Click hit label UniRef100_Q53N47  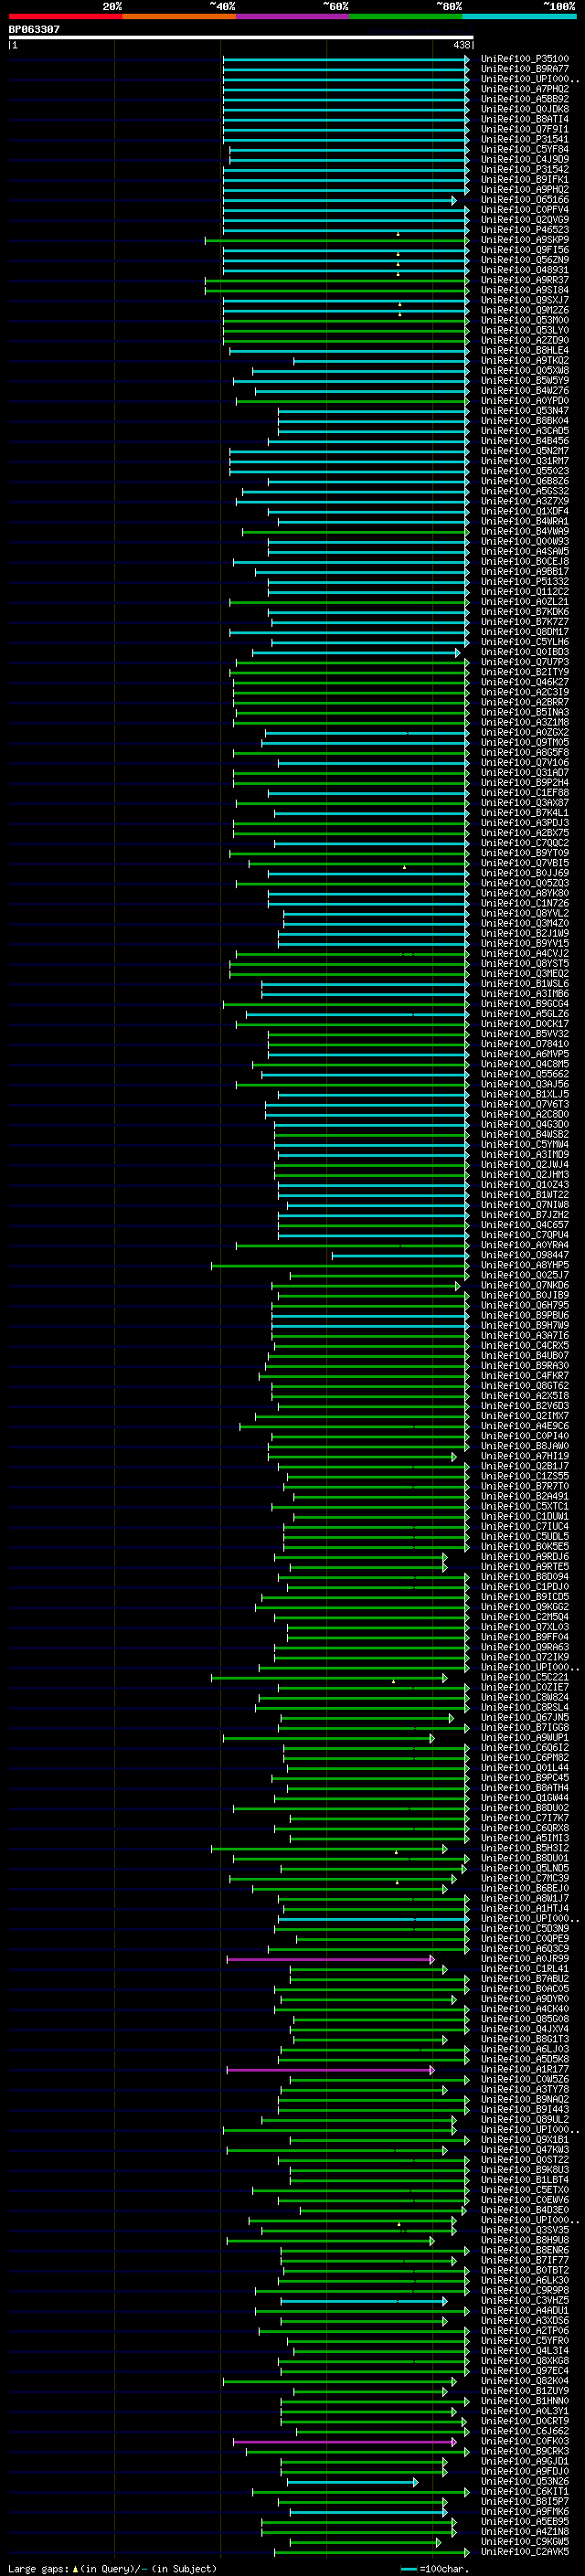coord(525,411)
